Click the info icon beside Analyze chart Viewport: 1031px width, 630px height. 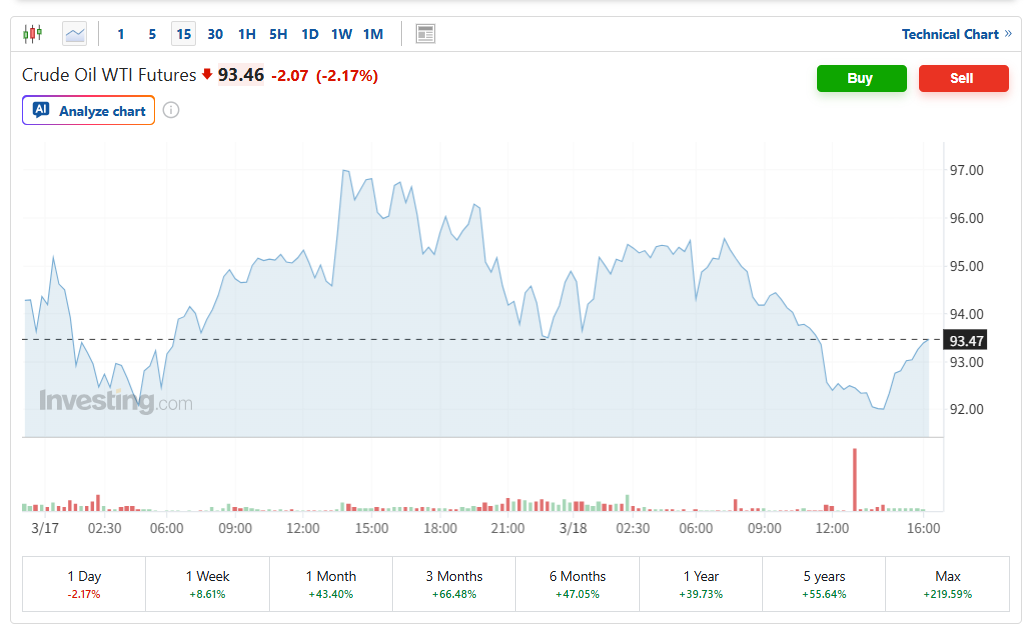click(x=171, y=110)
